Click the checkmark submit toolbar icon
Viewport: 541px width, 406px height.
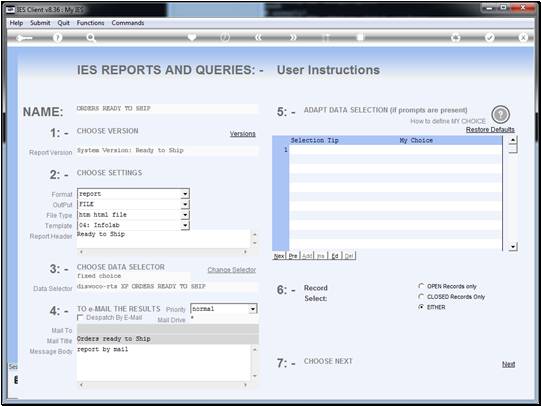tap(490, 37)
